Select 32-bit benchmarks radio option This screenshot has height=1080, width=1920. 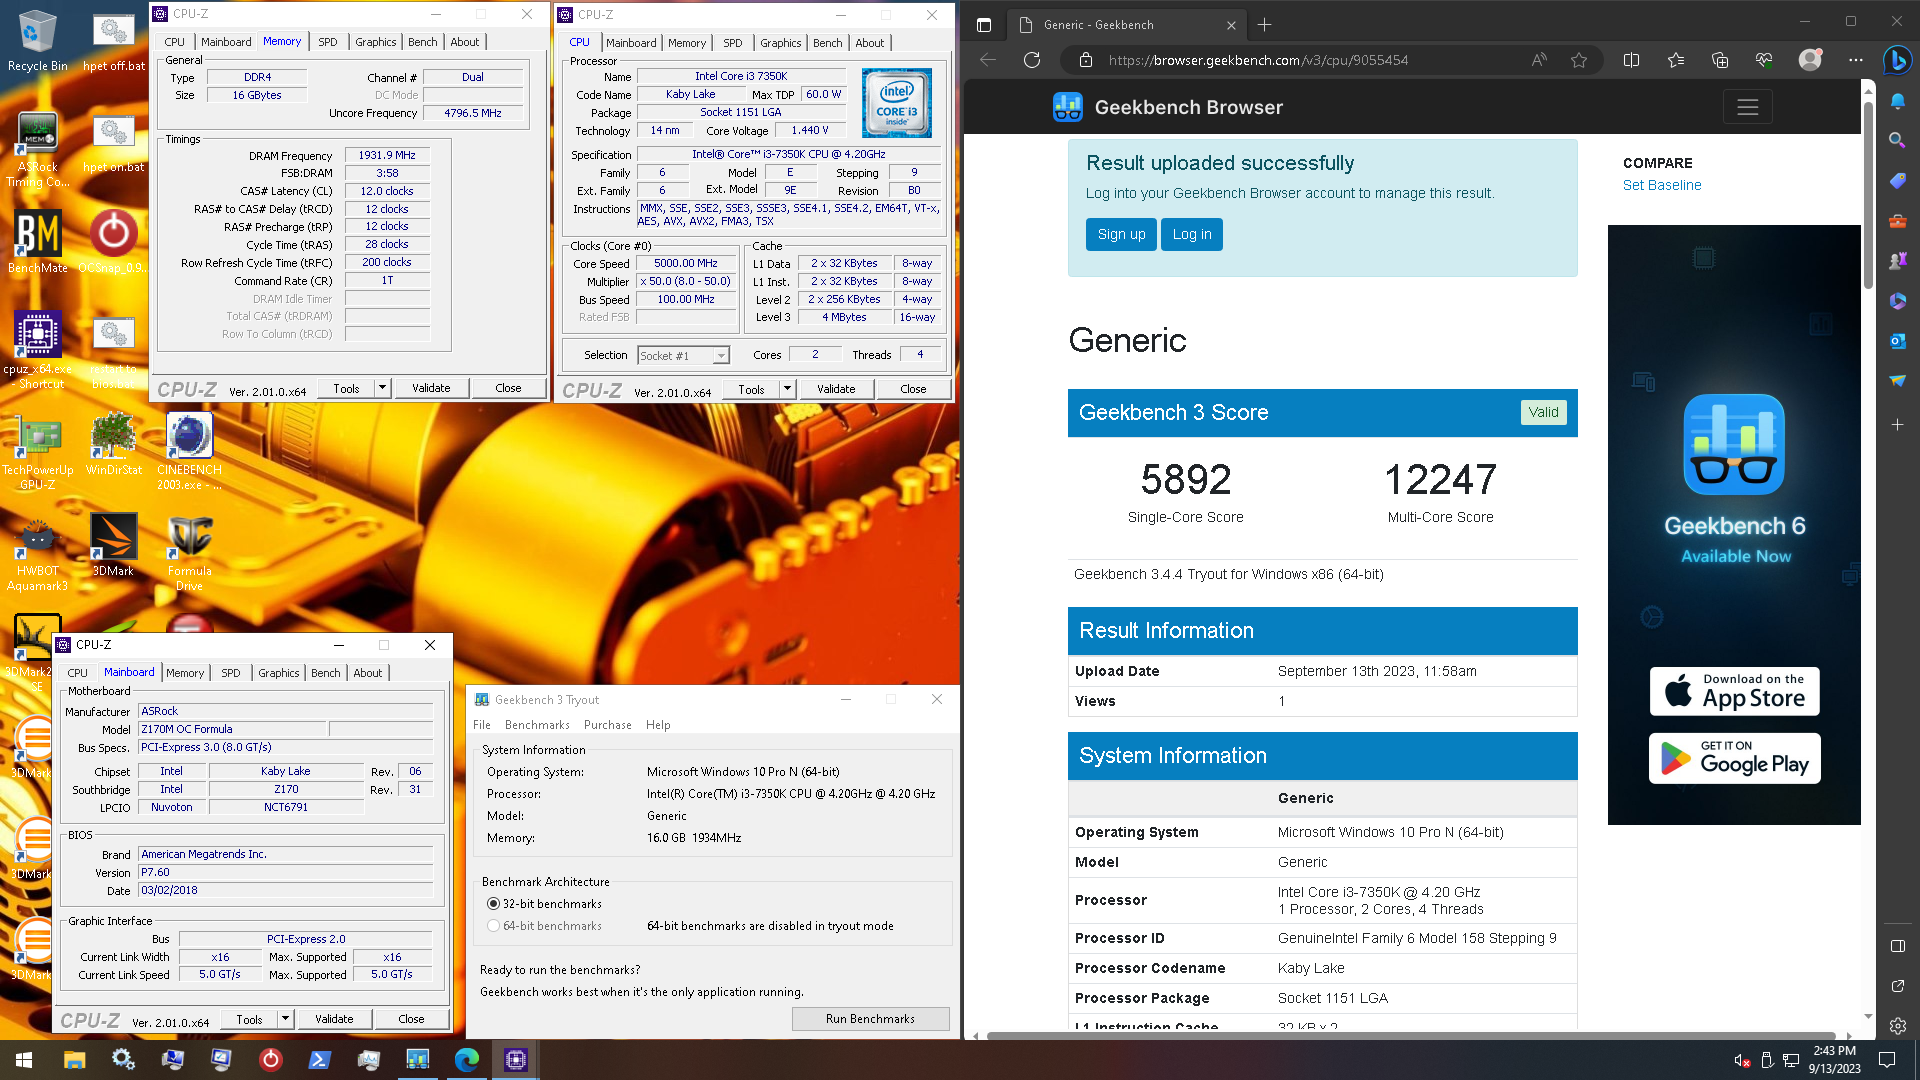tap(493, 903)
